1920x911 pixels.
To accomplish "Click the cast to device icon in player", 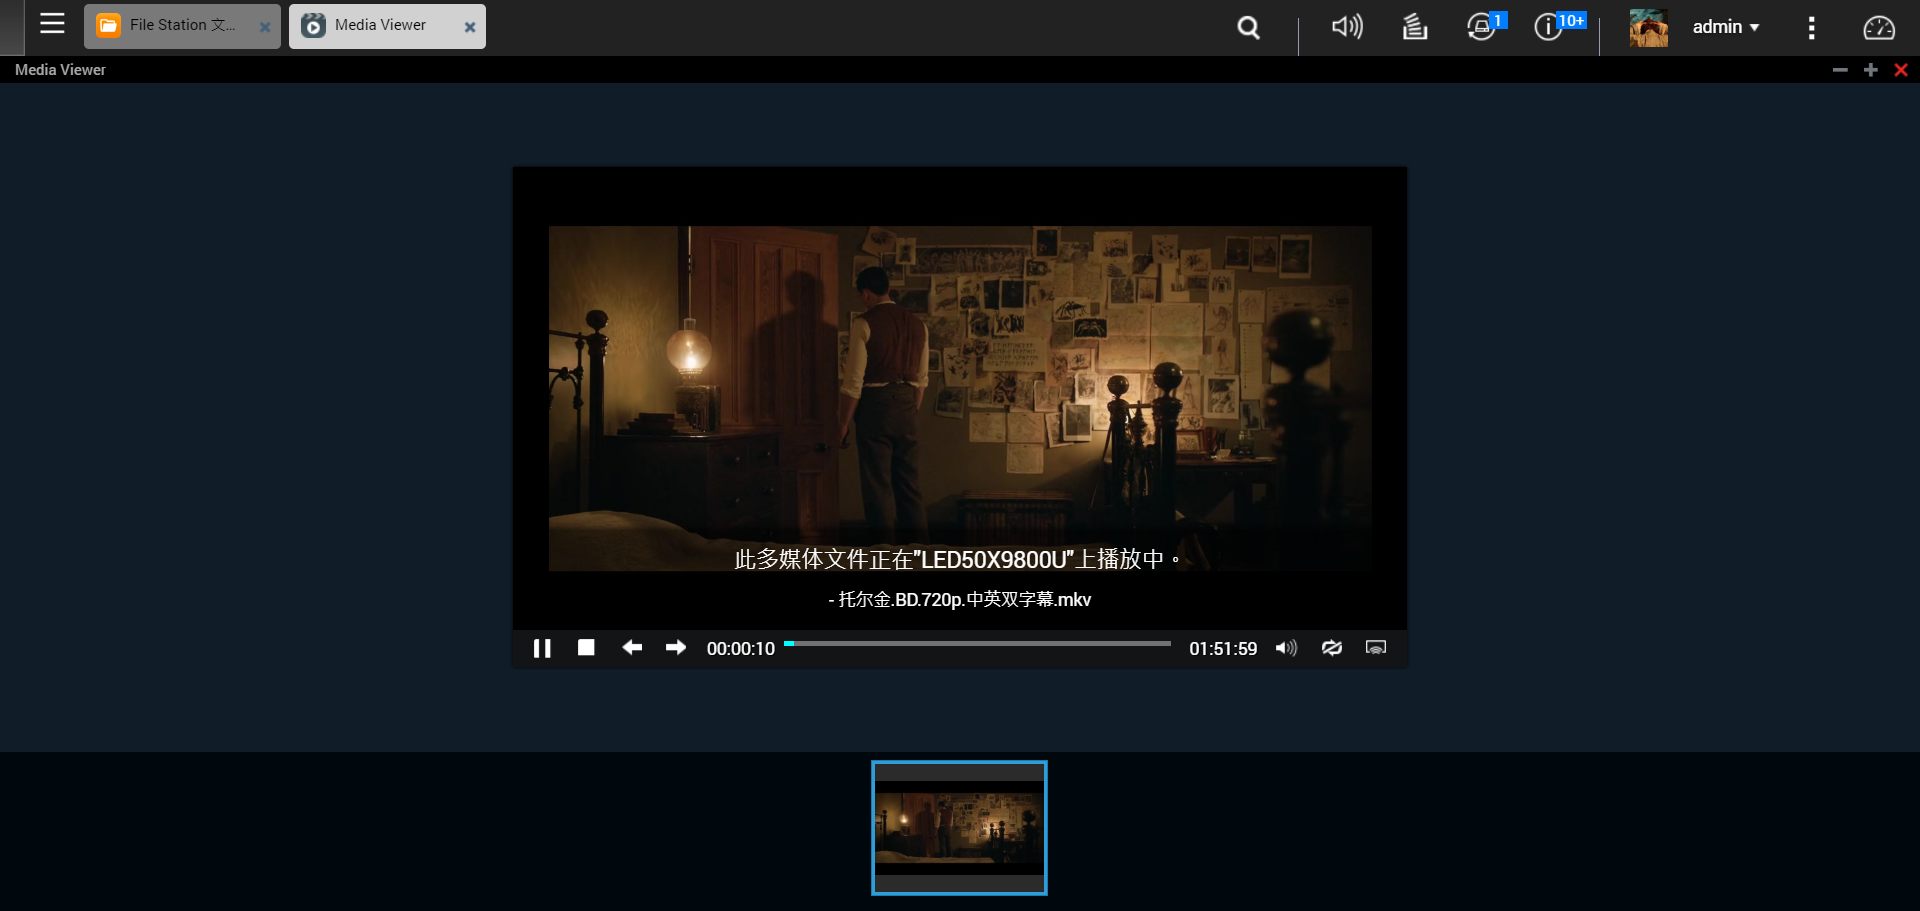I will pos(1375,648).
